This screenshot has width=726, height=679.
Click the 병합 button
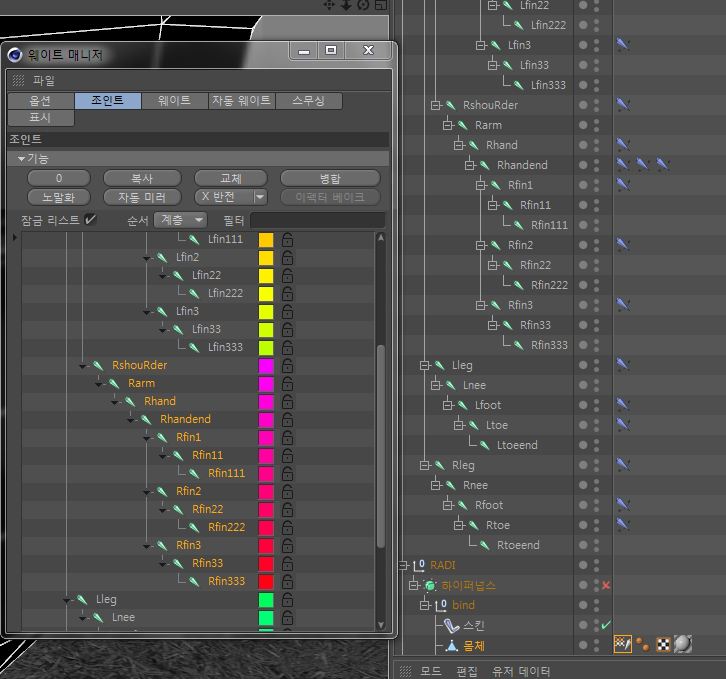tap(330, 178)
